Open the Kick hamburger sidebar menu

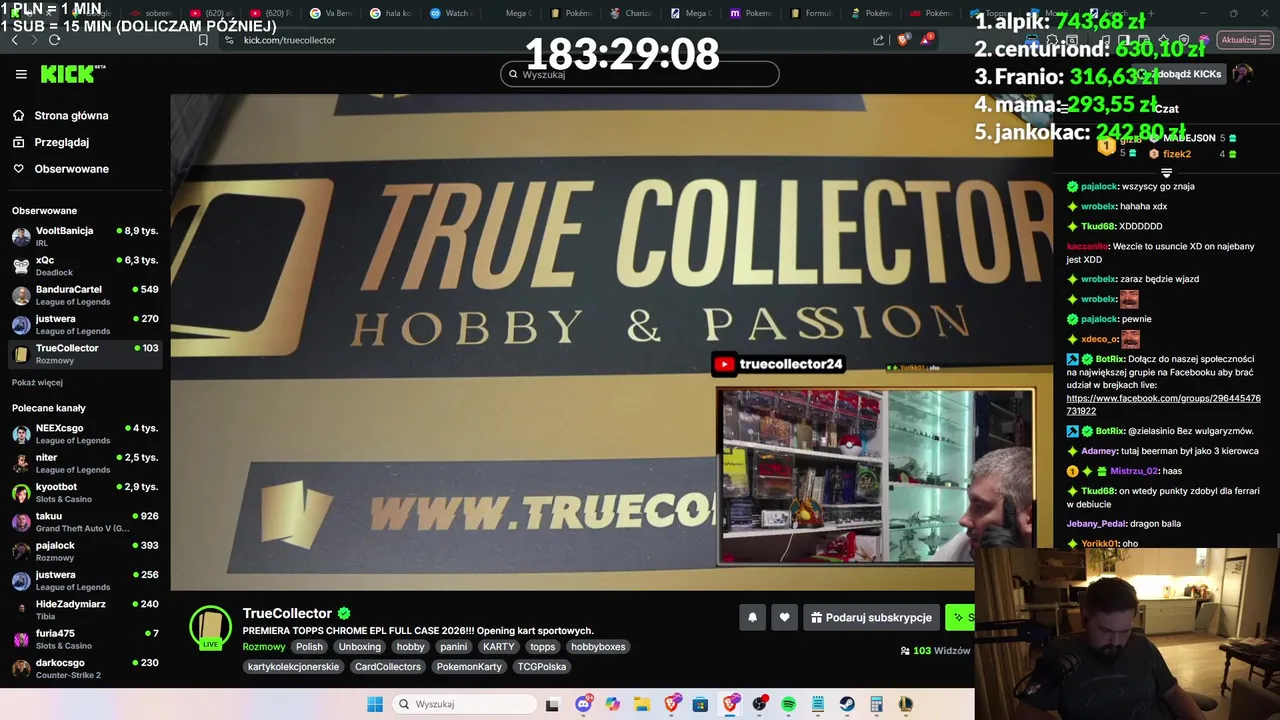[21, 74]
